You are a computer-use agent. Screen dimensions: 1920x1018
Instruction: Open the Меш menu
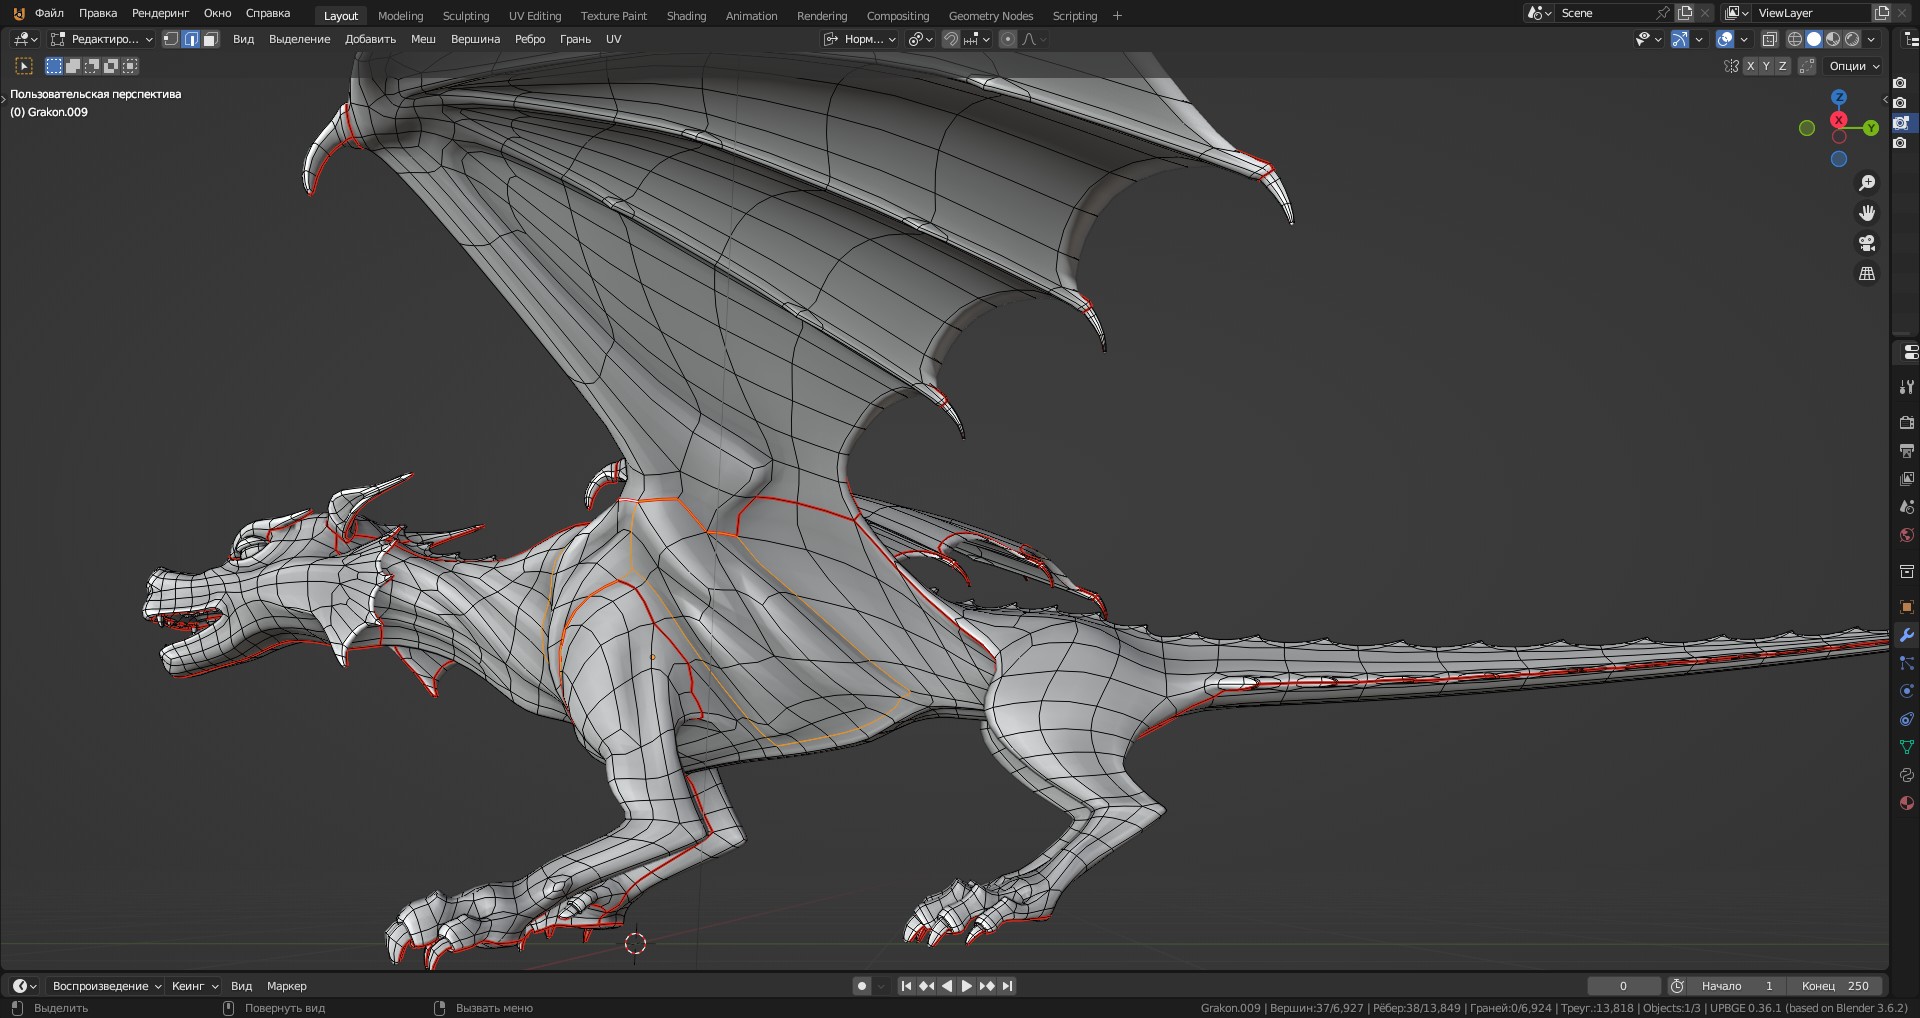[x=423, y=39]
